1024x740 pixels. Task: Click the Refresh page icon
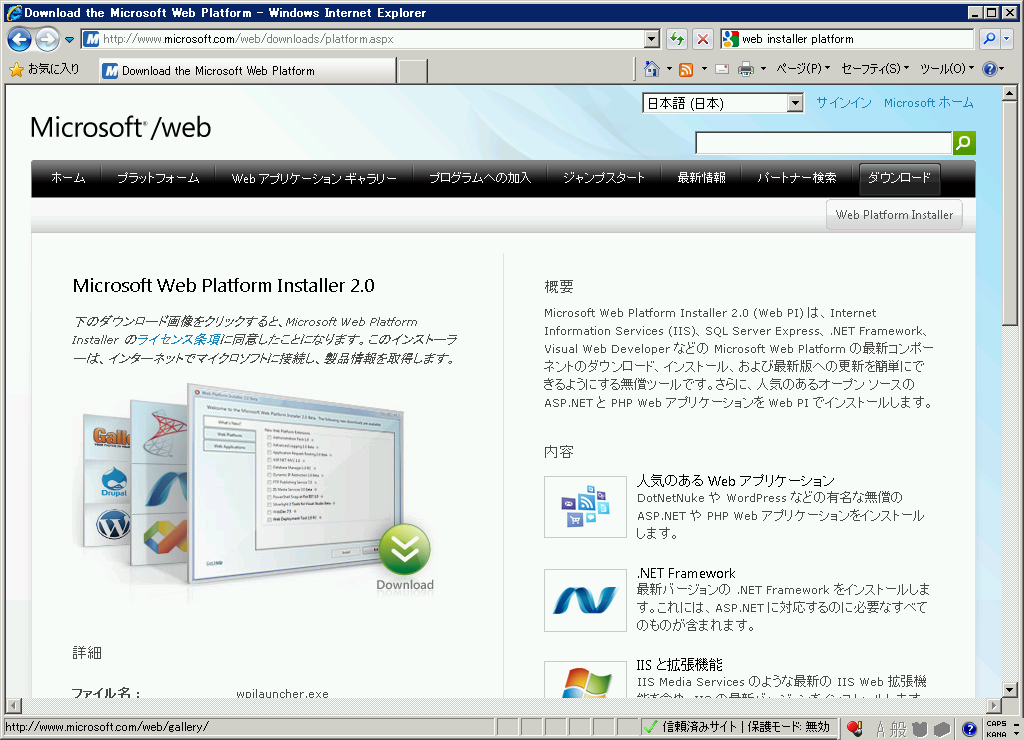[x=677, y=39]
